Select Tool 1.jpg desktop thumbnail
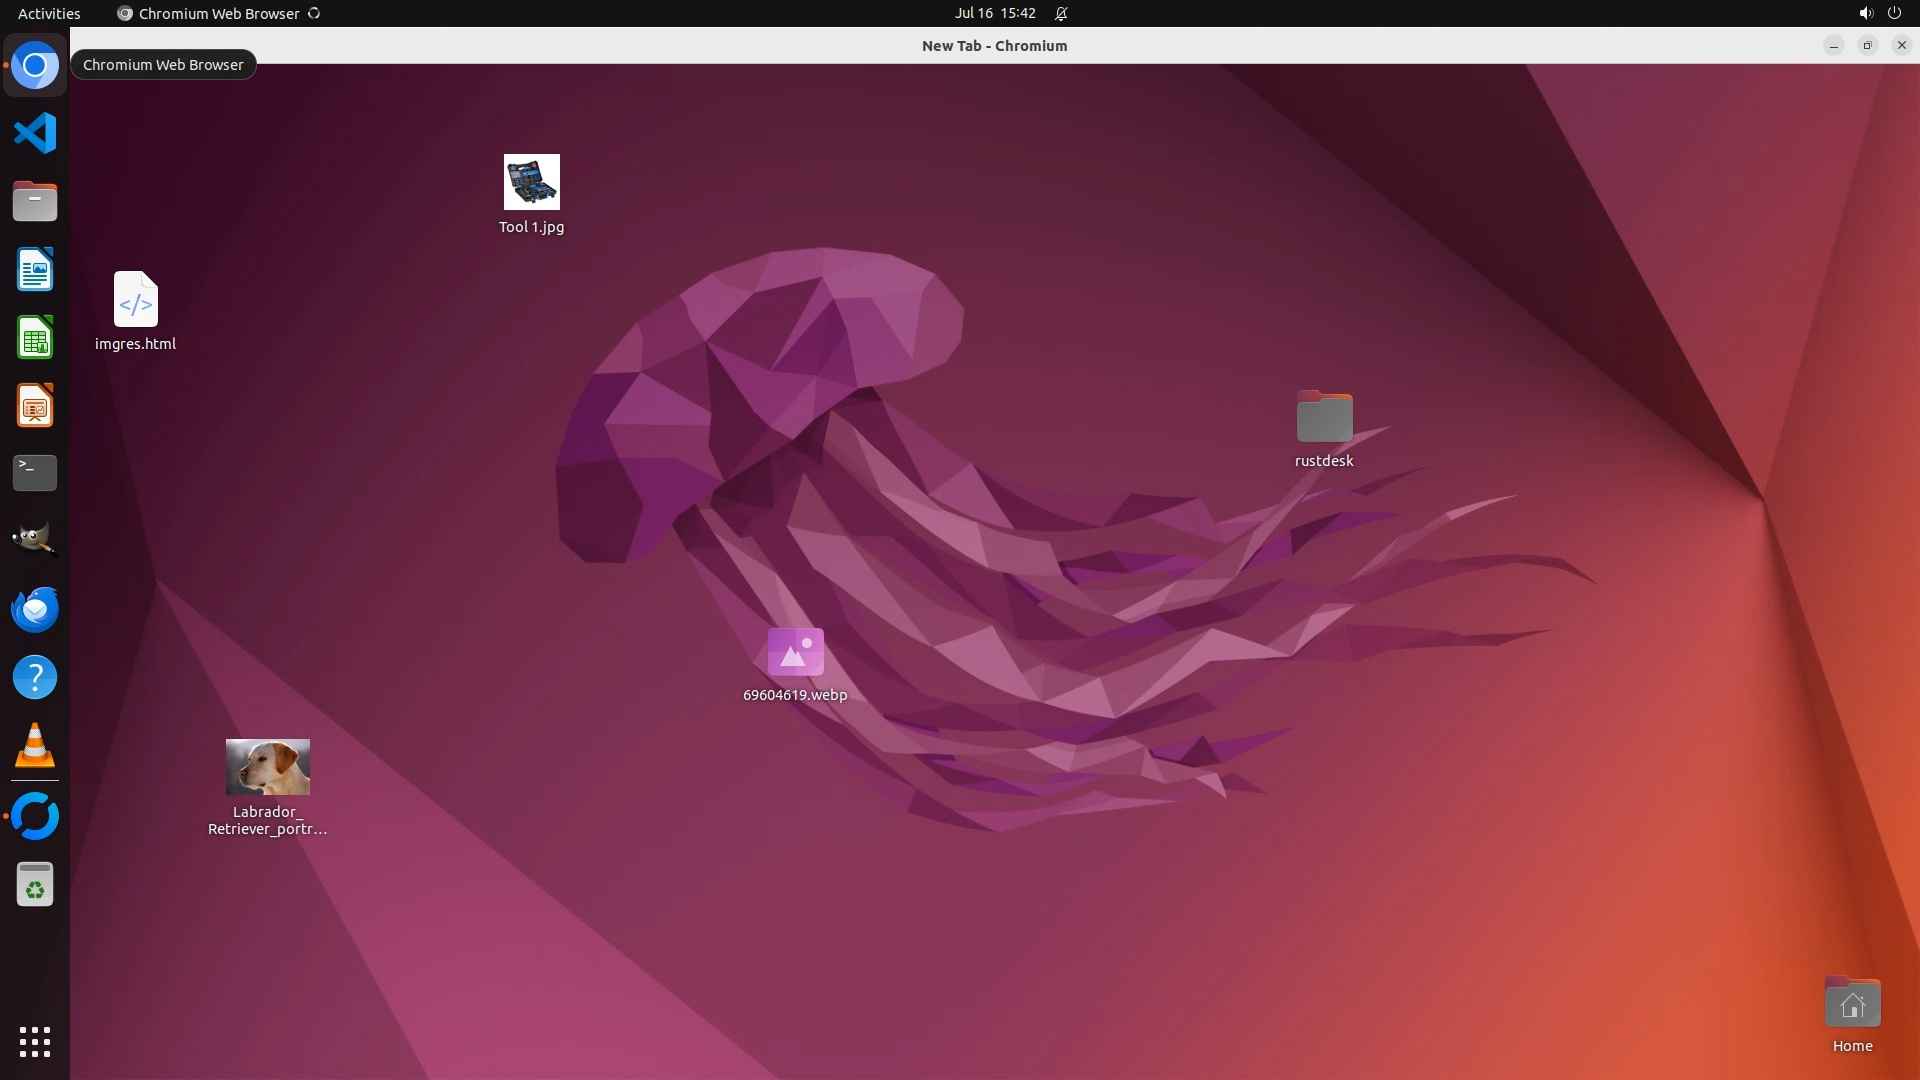Image resolution: width=1920 pixels, height=1080 pixels. pos(531,182)
